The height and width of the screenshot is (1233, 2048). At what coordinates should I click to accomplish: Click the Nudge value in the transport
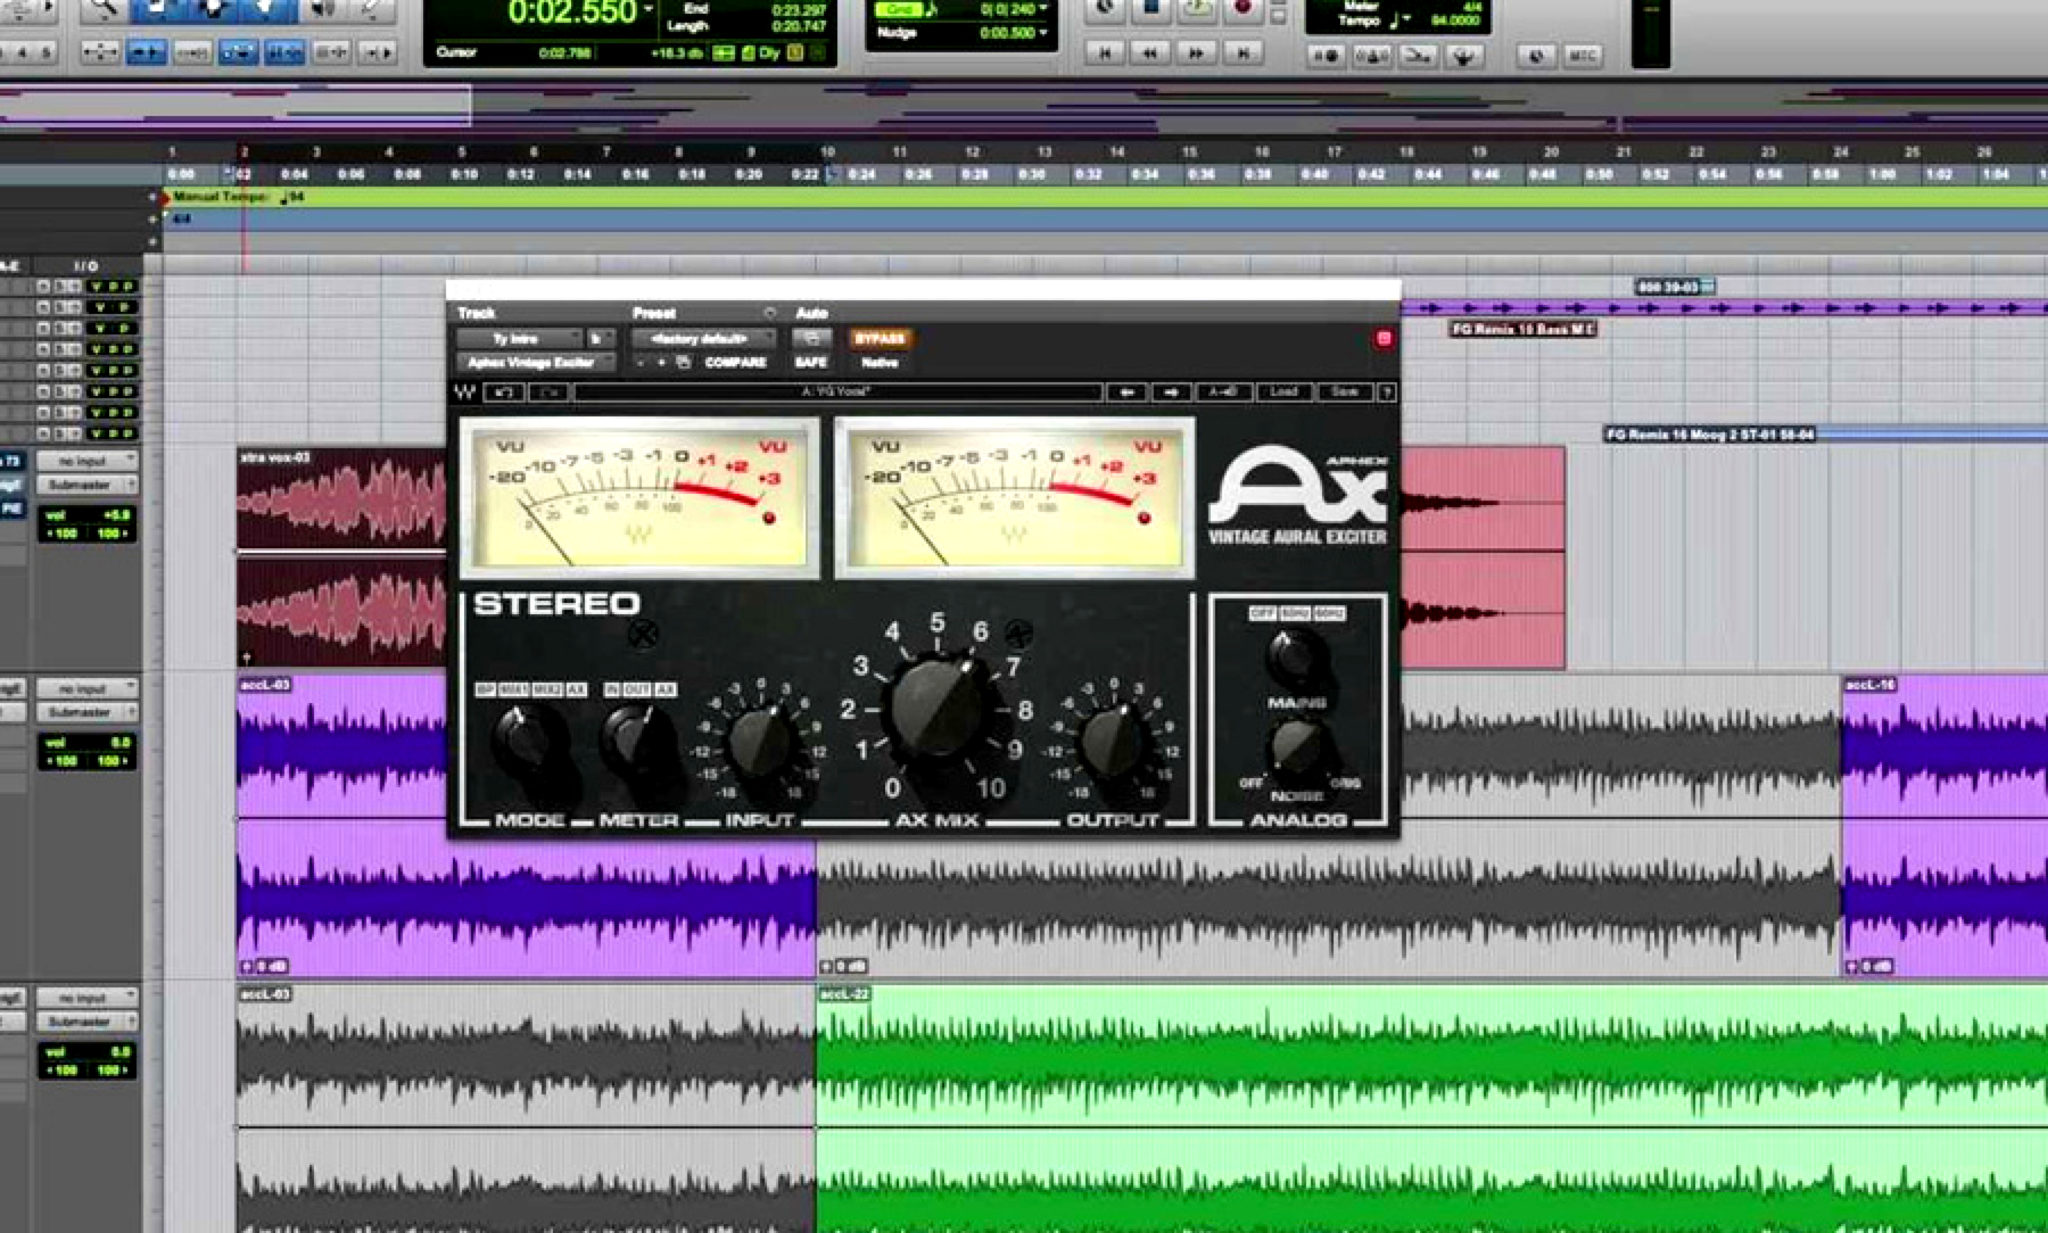tap(1003, 31)
